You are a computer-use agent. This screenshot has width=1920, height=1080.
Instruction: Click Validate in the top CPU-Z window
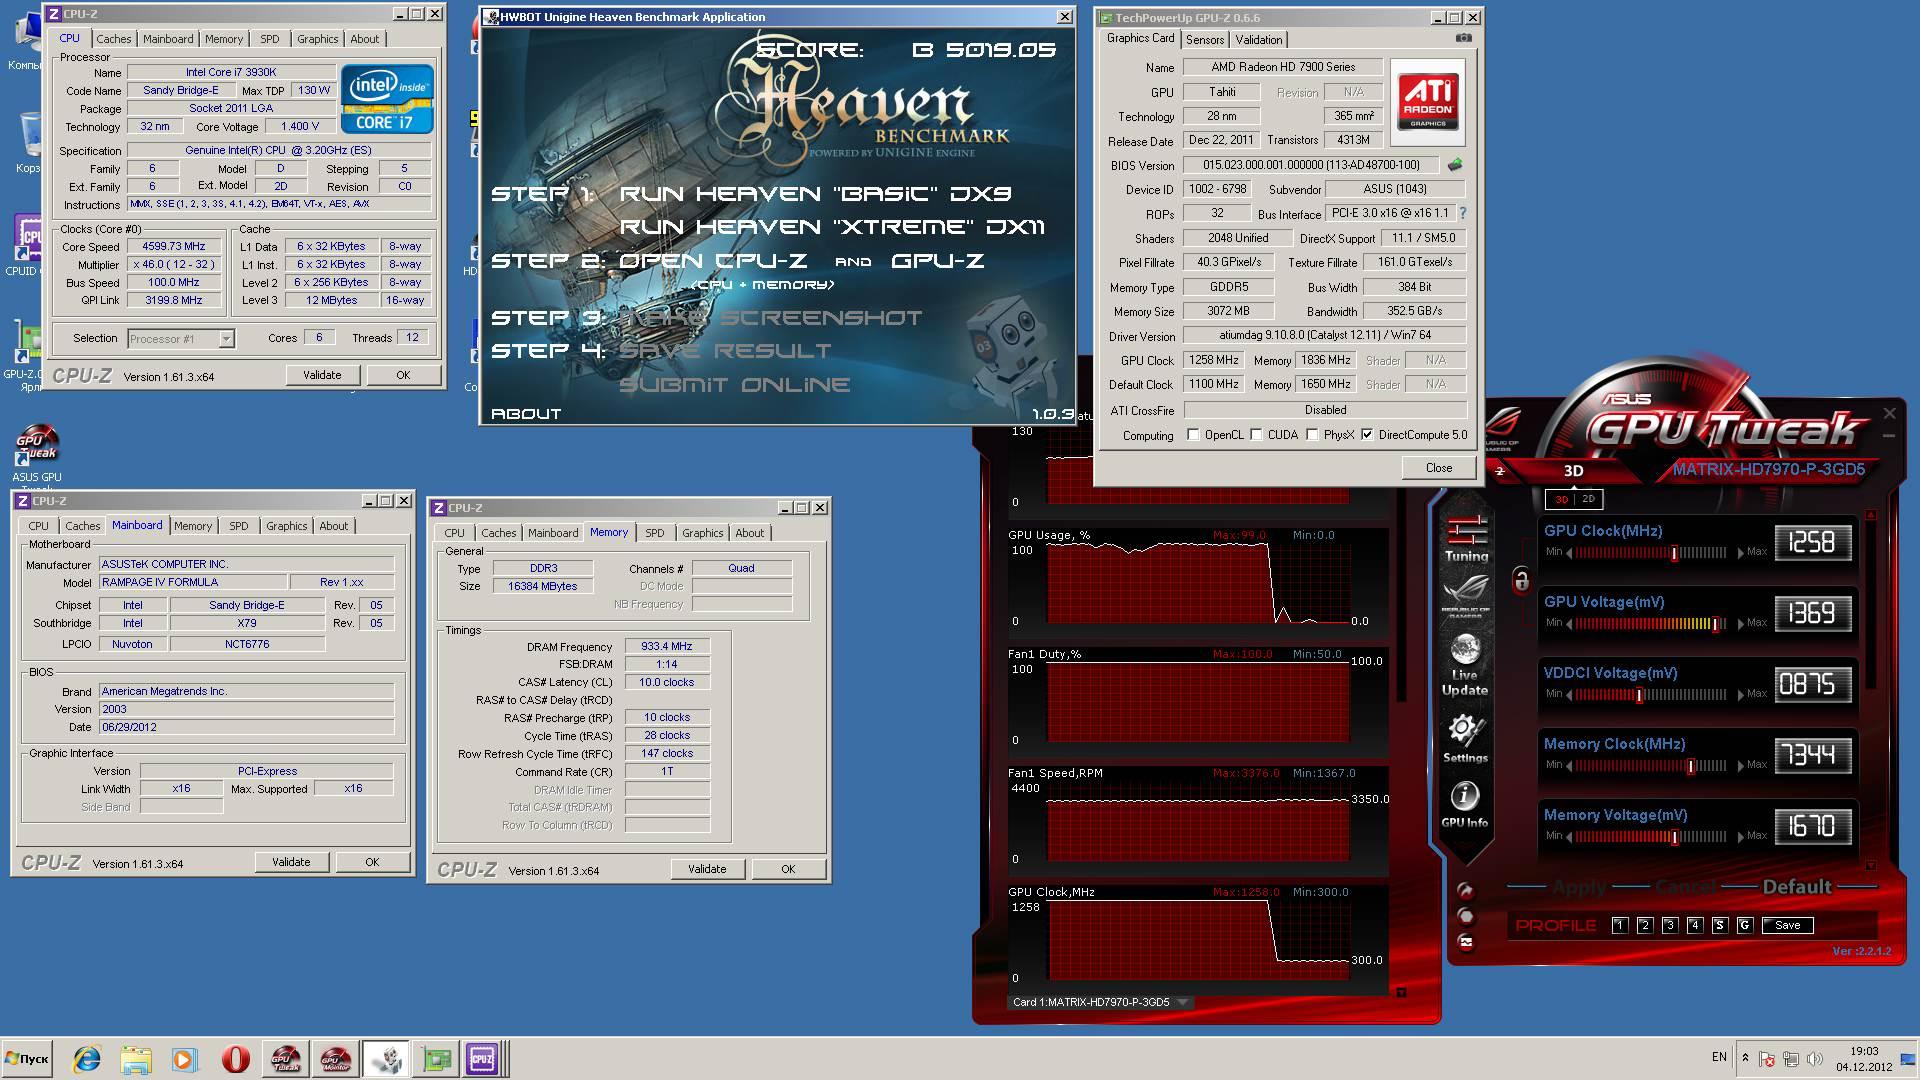point(322,375)
